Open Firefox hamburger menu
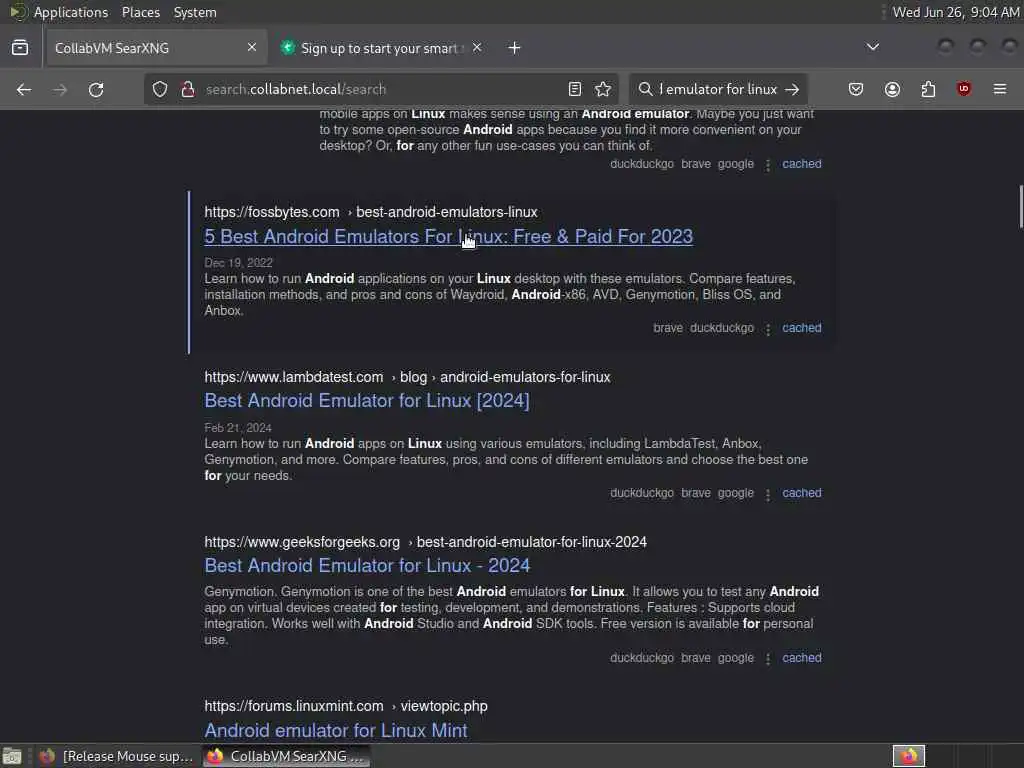 (x=1000, y=89)
